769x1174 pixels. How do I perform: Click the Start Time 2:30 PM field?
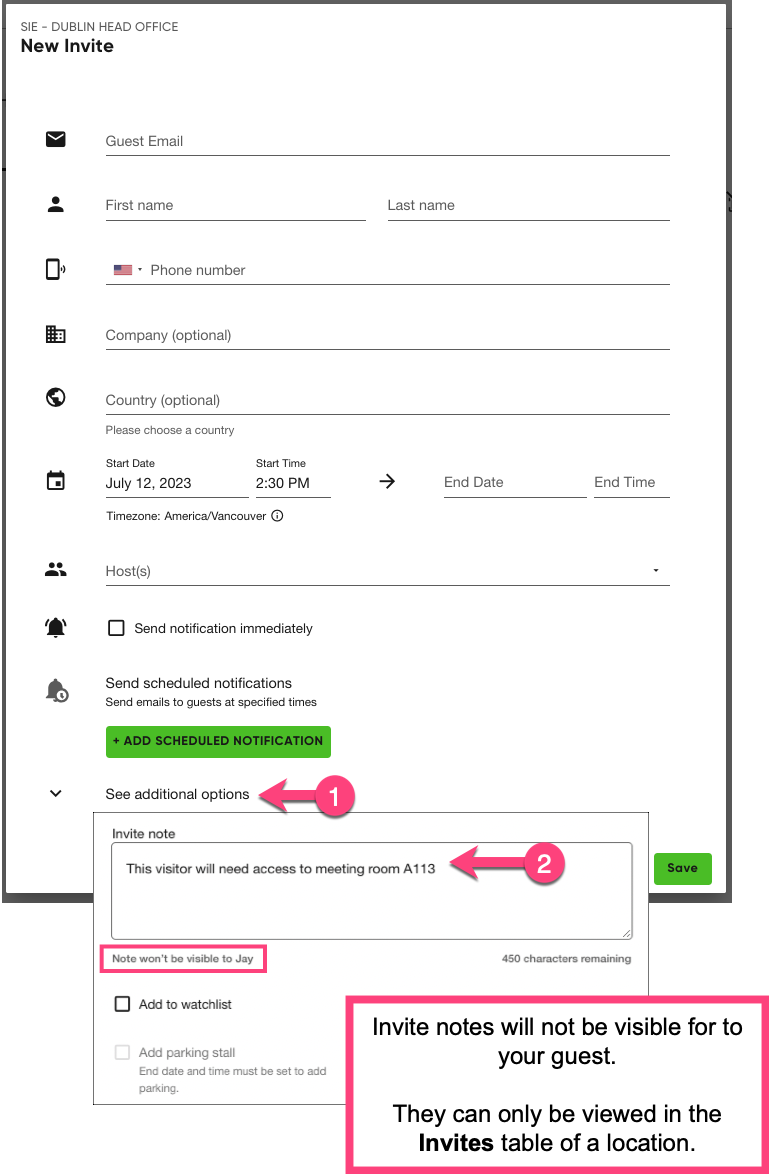tap(292, 483)
